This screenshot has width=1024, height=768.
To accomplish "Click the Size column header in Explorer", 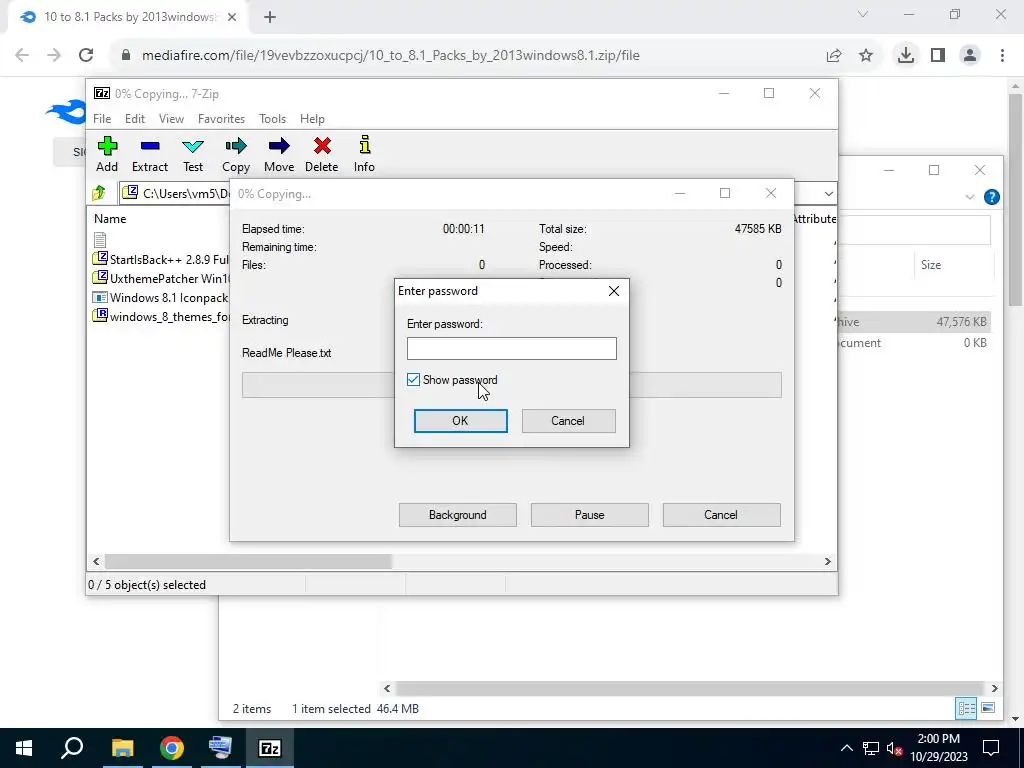I will tap(931, 264).
